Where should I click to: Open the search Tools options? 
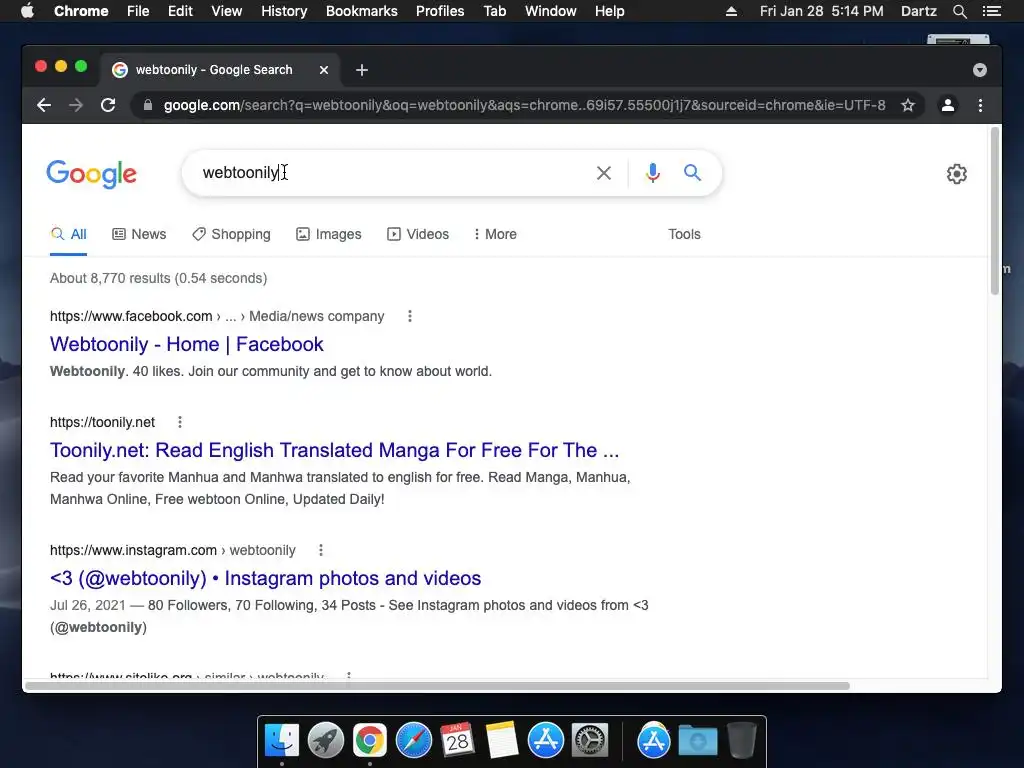pos(684,234)
